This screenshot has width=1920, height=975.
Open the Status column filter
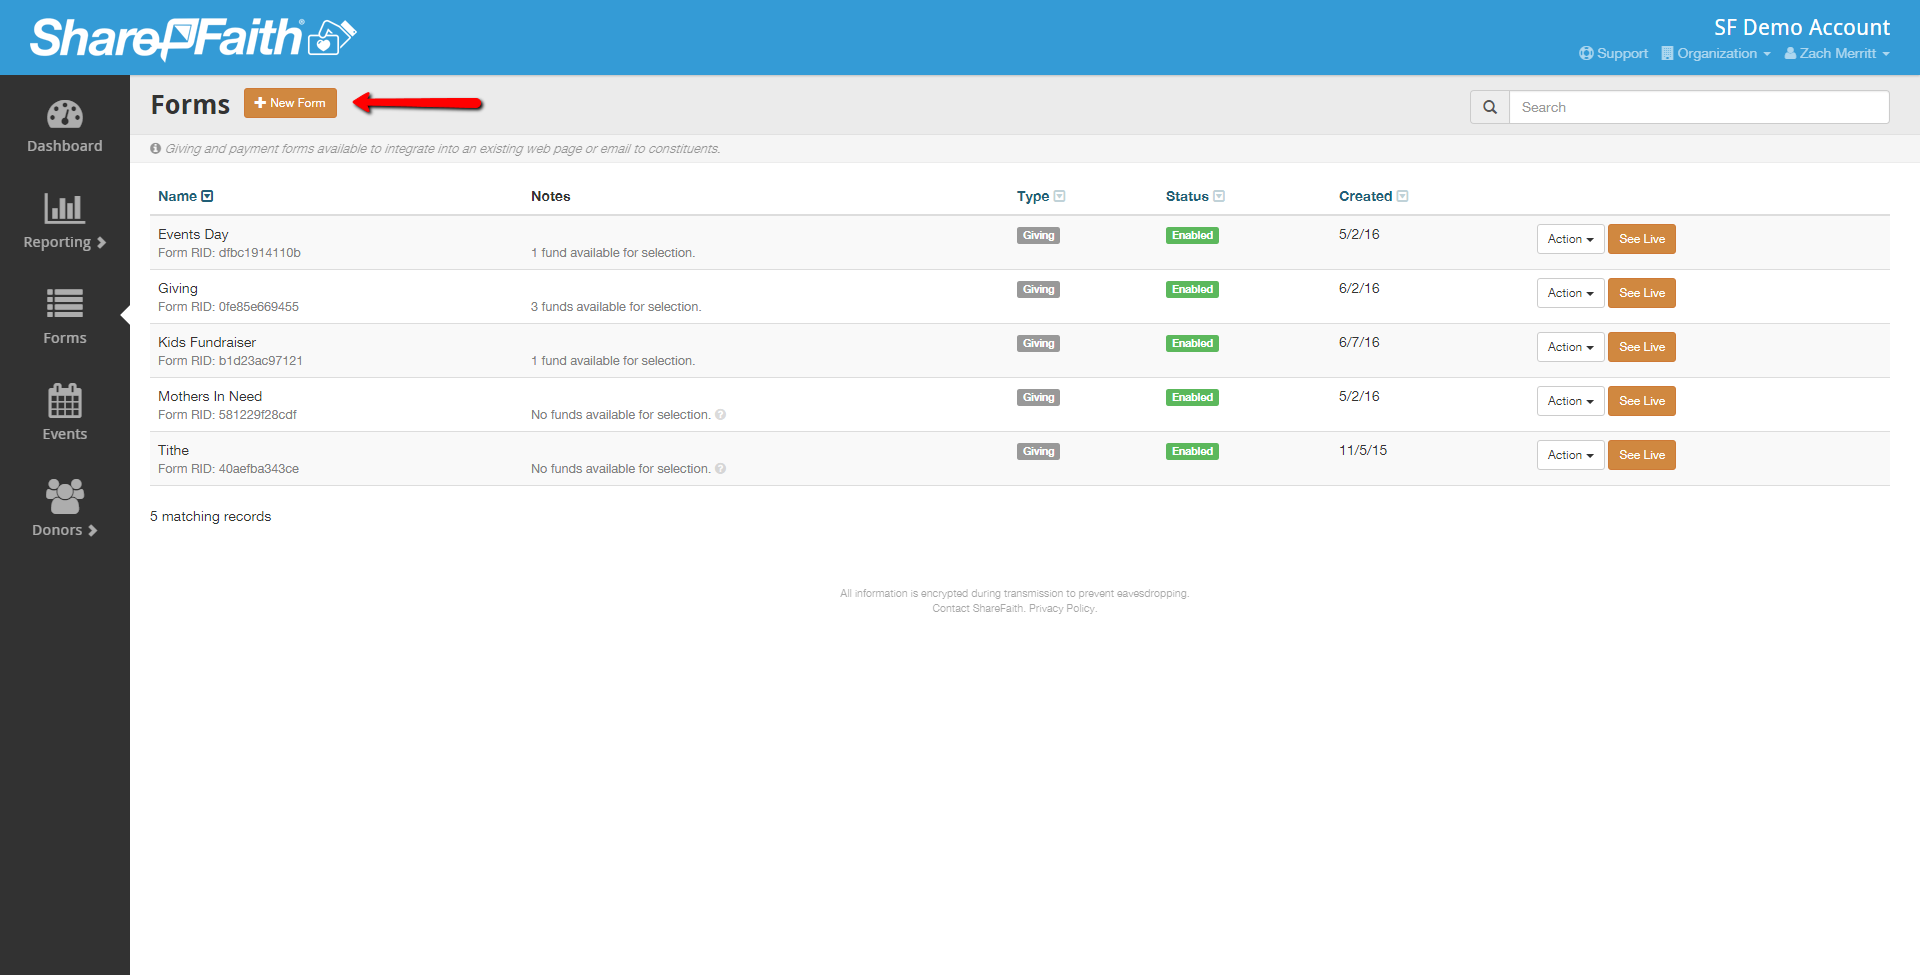[x=1218, y=196]
